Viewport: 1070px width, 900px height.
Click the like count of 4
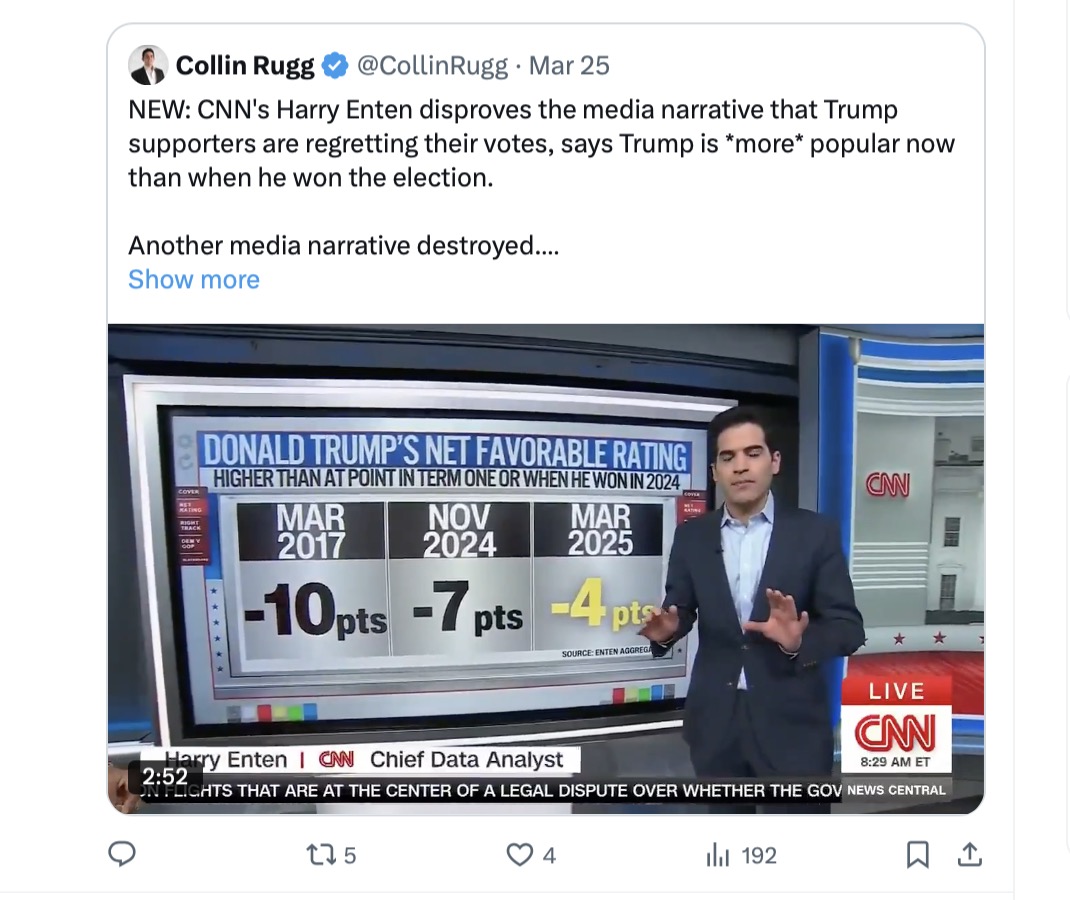[549, 856]
